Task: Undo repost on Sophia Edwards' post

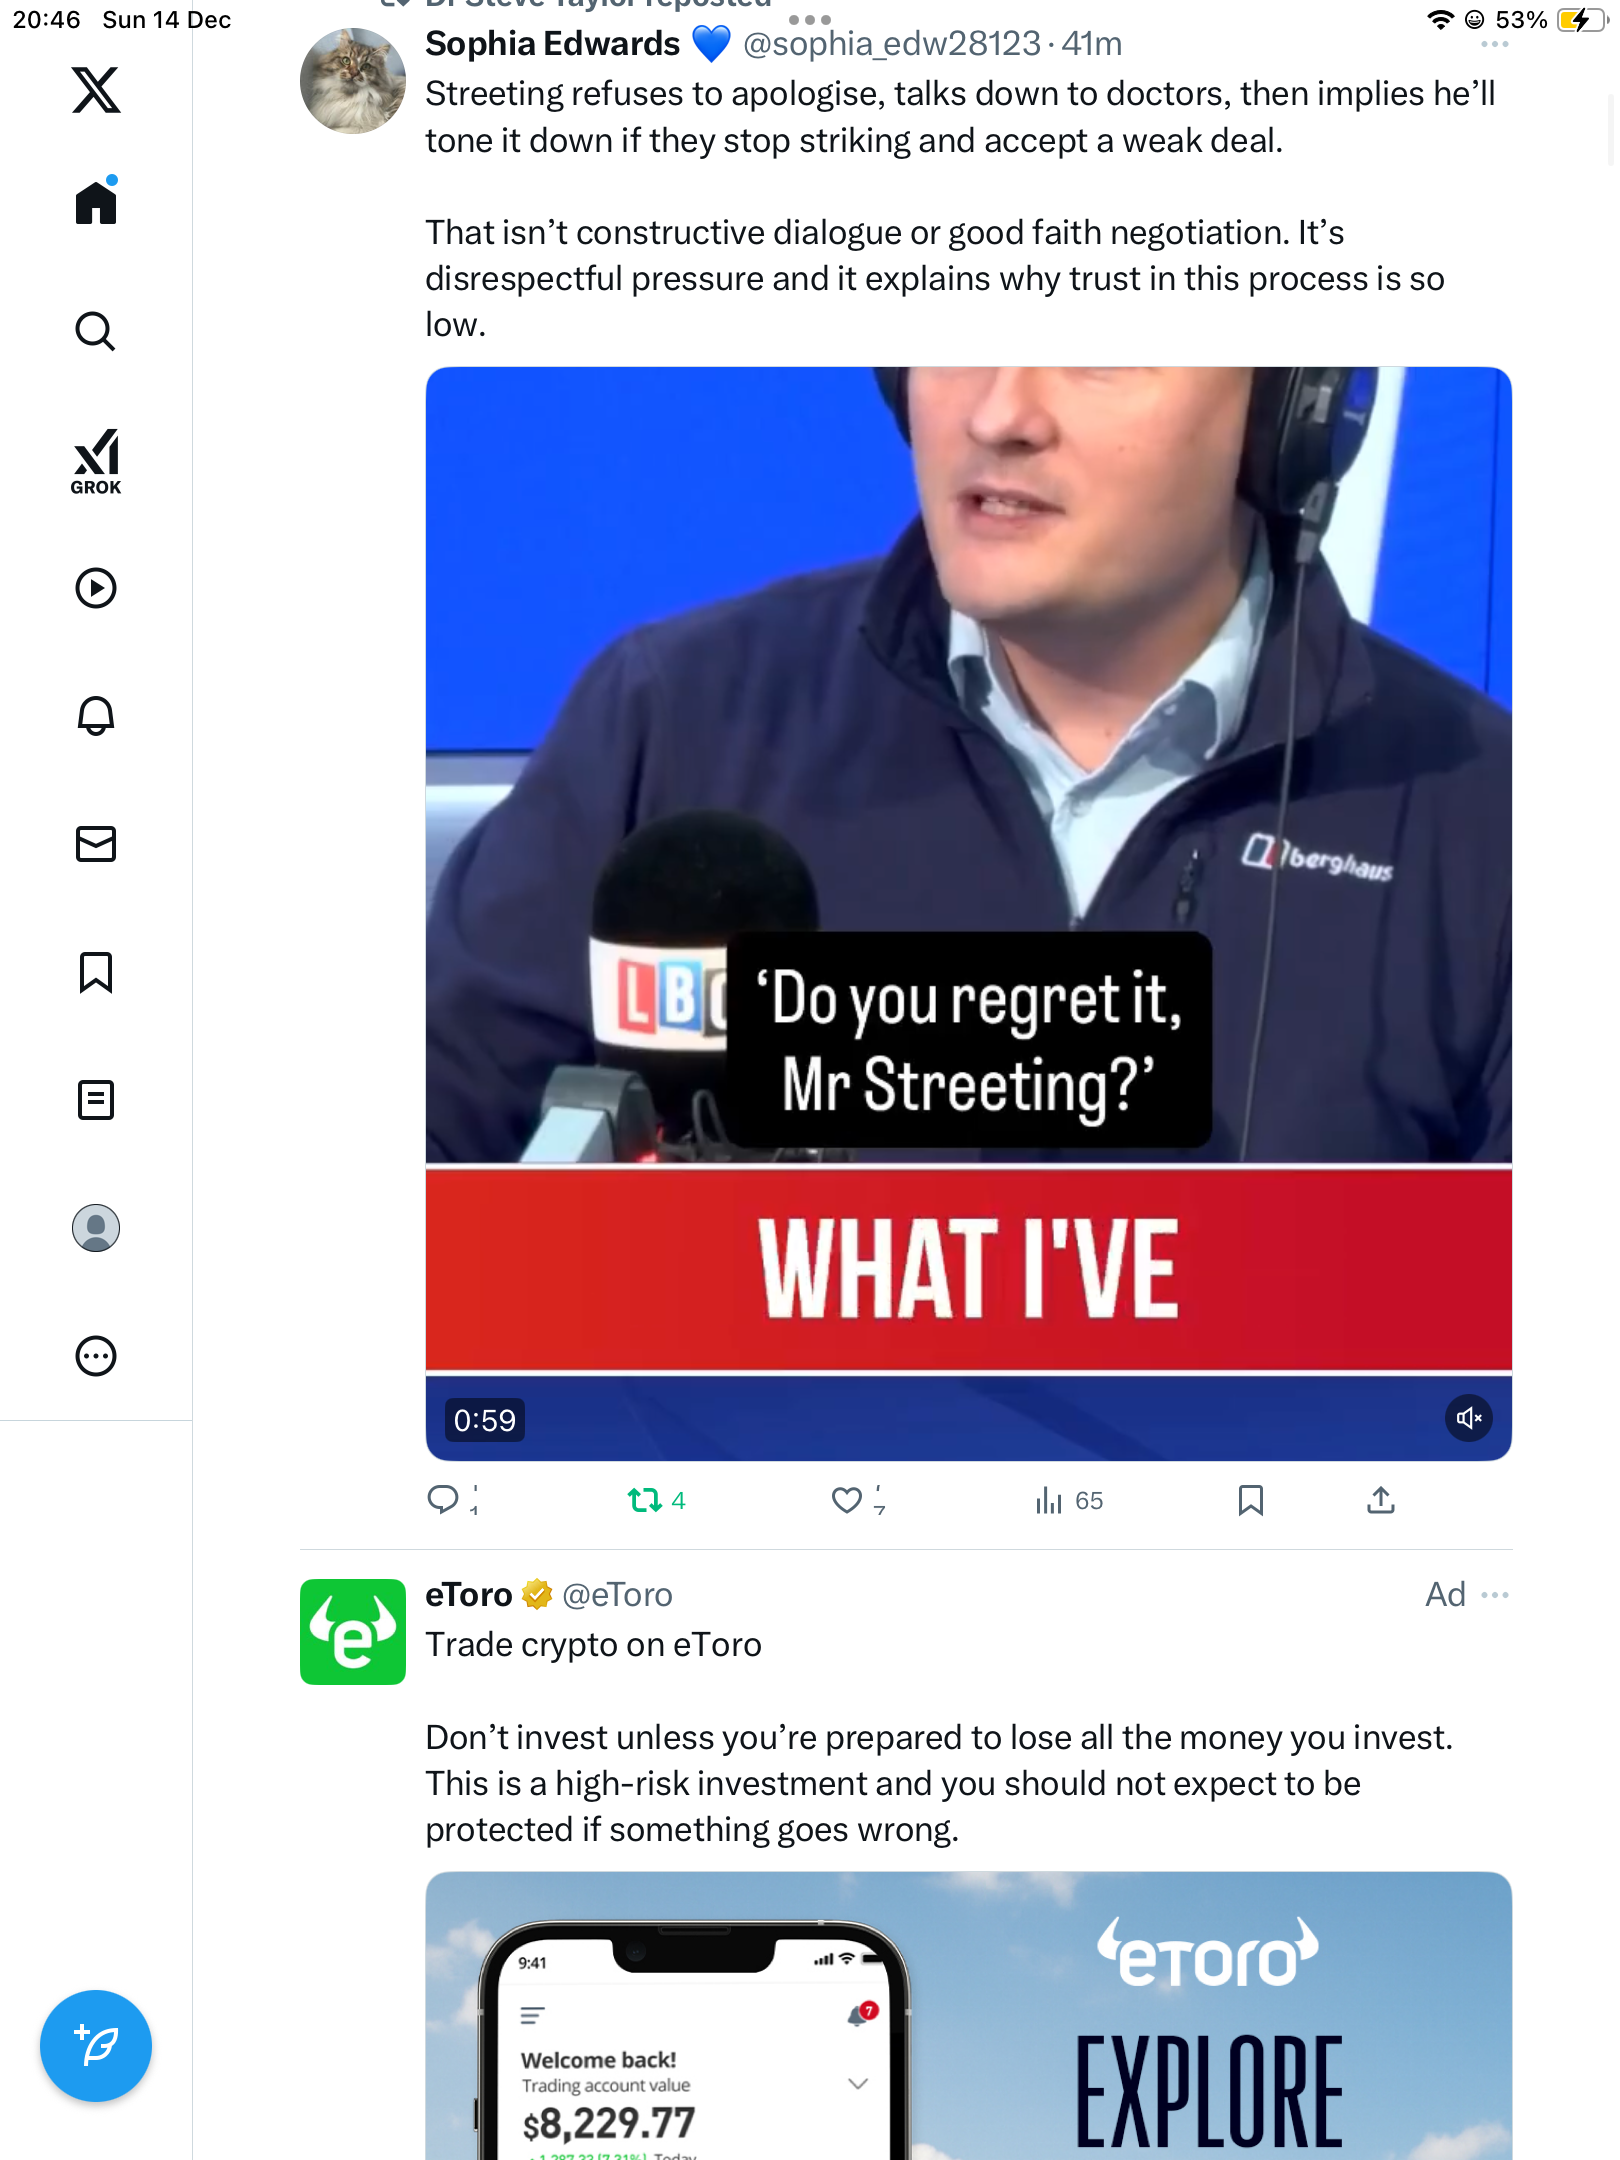Action: pyautogui.click(x=656, y=1500)
